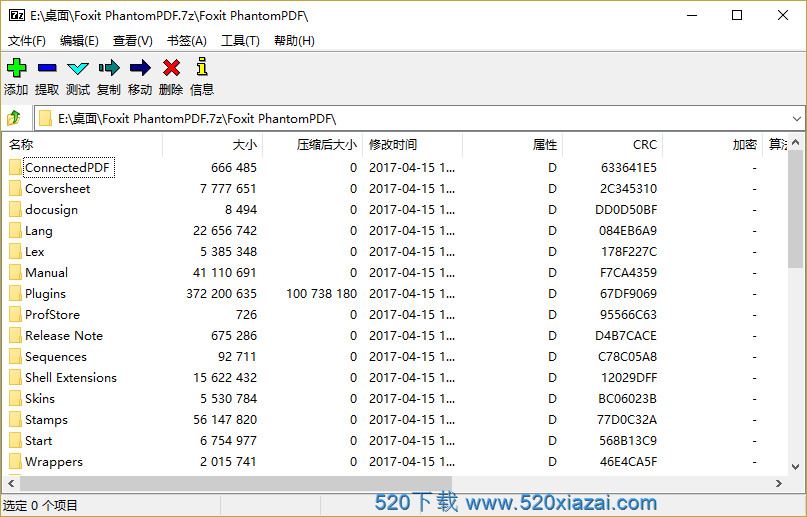This screenshot has height=517, width=807.
Task: Select the Manual folder icon
Action: tap(15, 272)
